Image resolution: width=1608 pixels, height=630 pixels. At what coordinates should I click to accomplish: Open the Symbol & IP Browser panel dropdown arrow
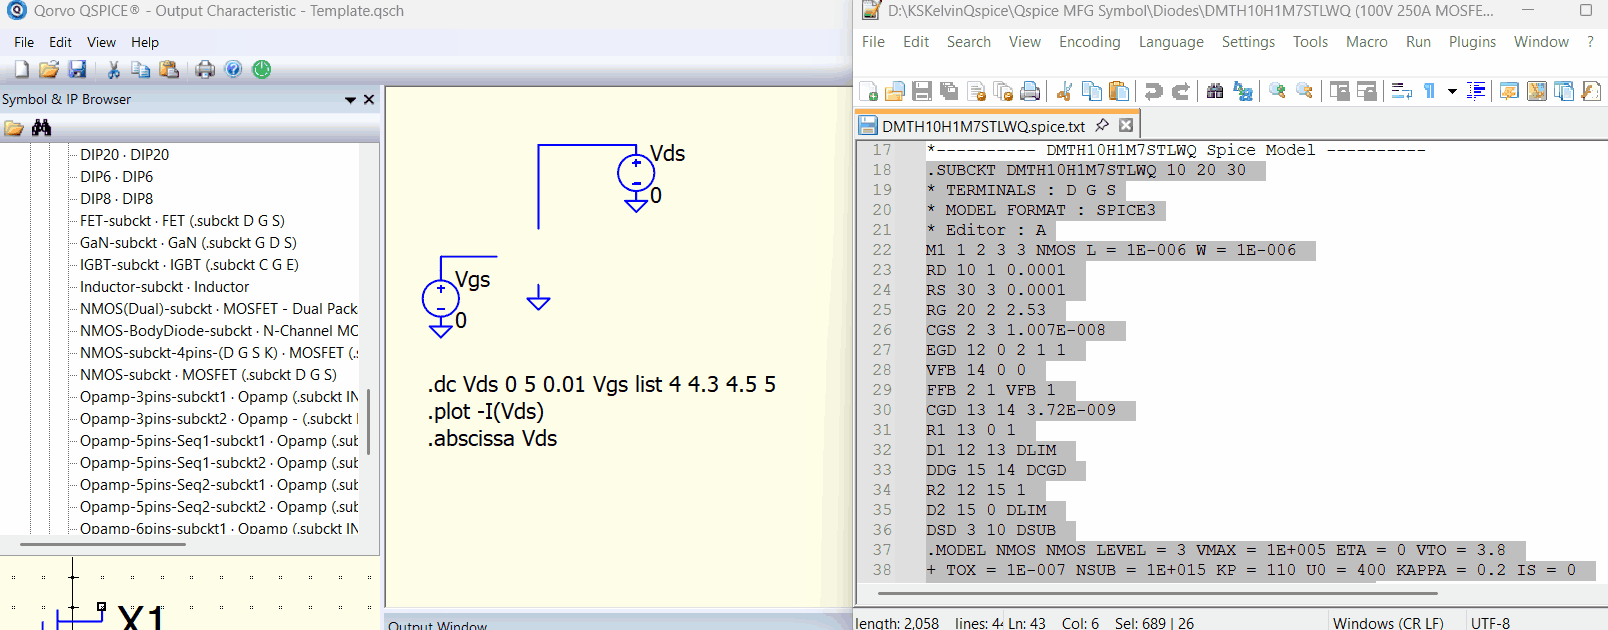click(350, 100)
